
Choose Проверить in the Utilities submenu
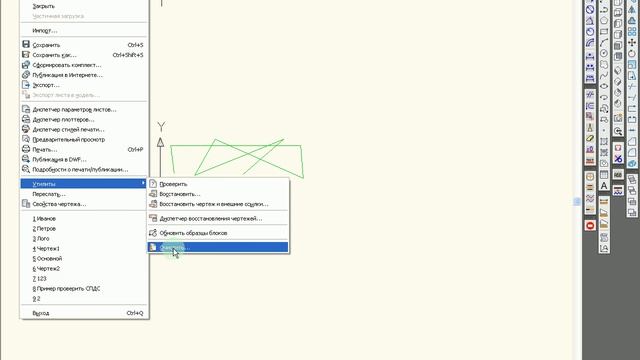[218, 184]
